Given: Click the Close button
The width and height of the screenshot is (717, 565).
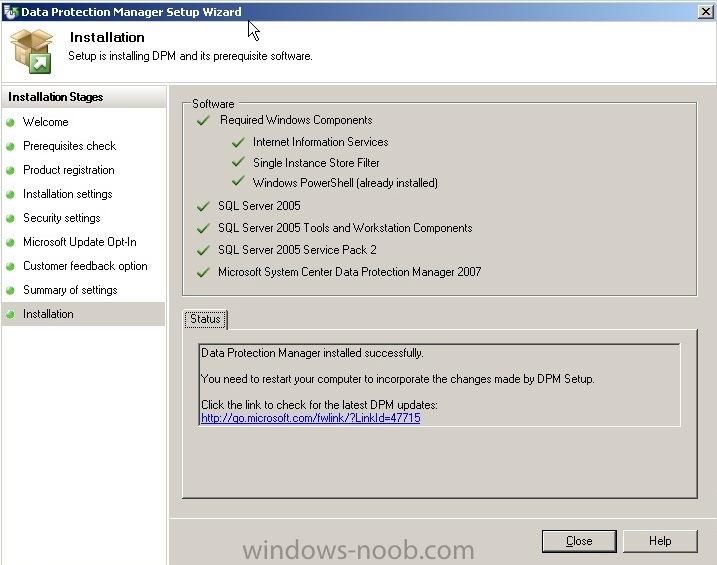Looking at the screenshot, I should click(x=579, y=541).
